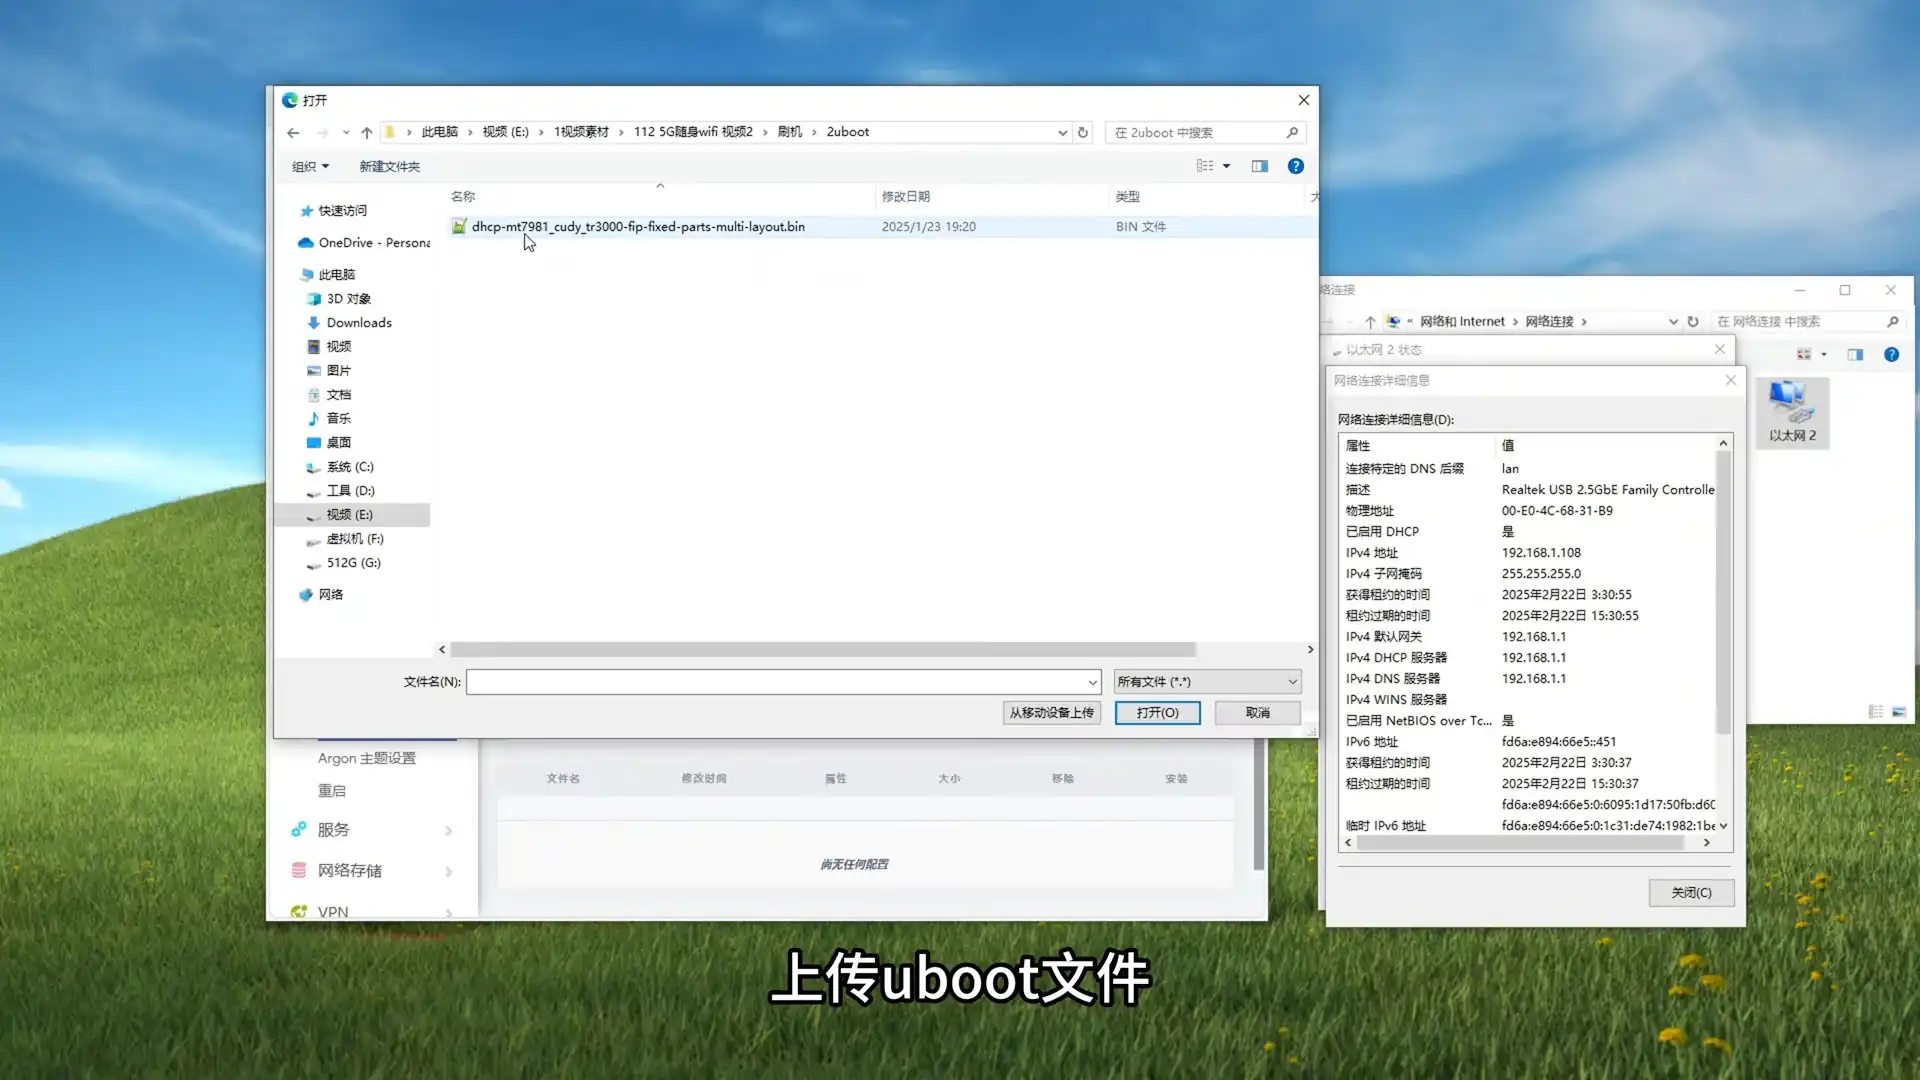Select the dhcp-mt7981 cudy bin file
Image resolution: width=1920 pixels, height=1080 pixels.
[638, 227]
